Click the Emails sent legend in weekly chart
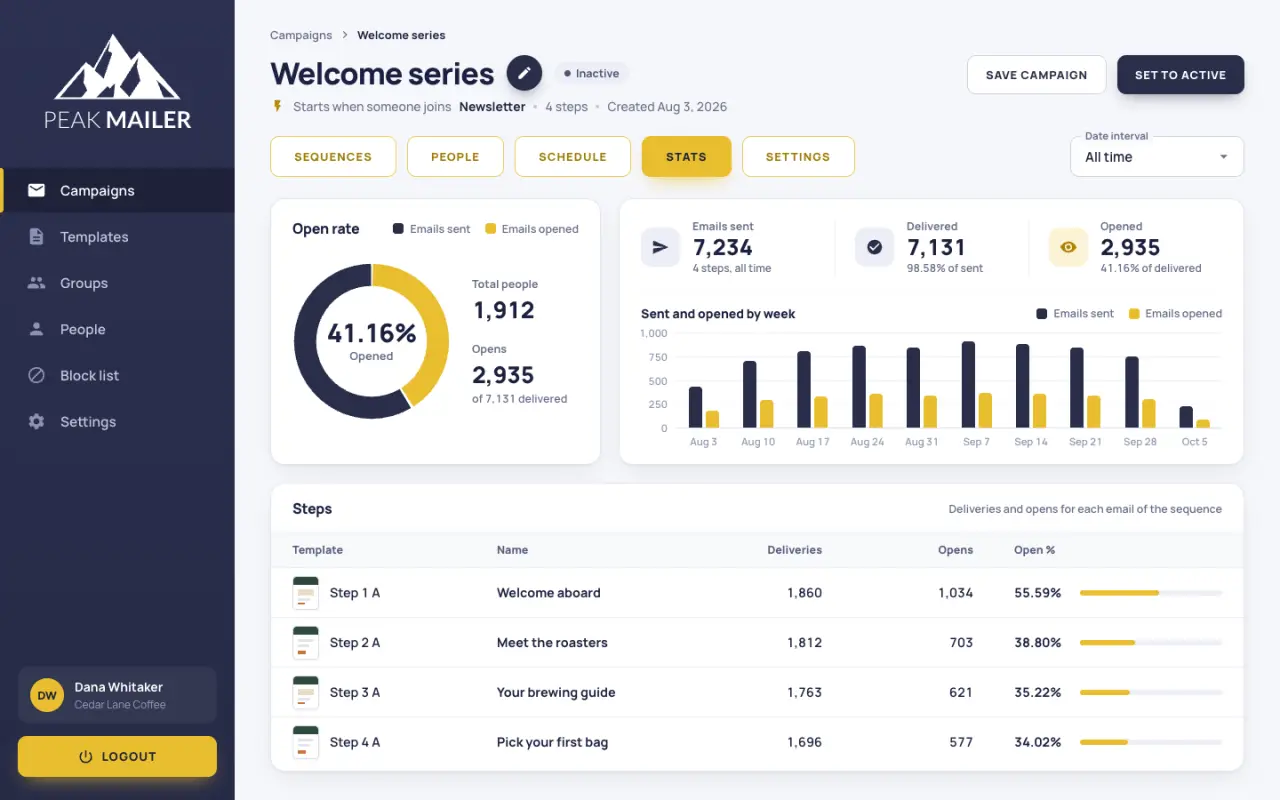The width and height of the screenshot is (1280, 800). (1075, 313)
